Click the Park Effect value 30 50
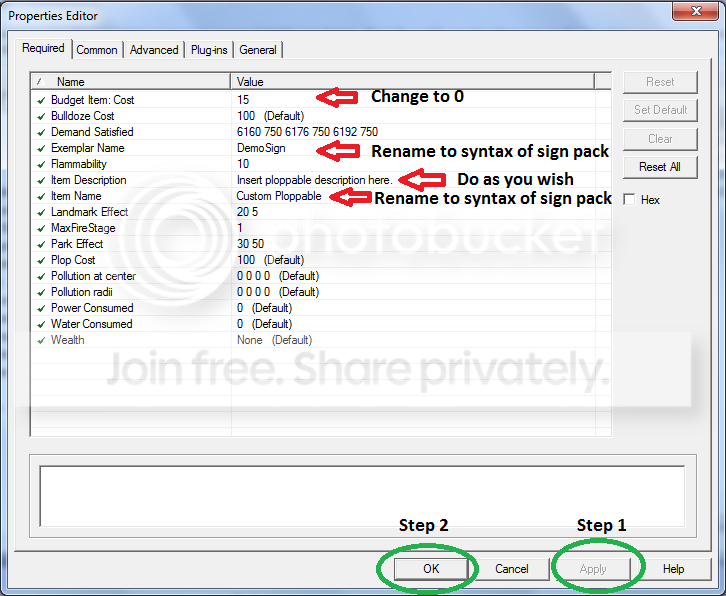The width and height of the screenshot is (726, 596). pyautogui.click(x=250, y=244)
